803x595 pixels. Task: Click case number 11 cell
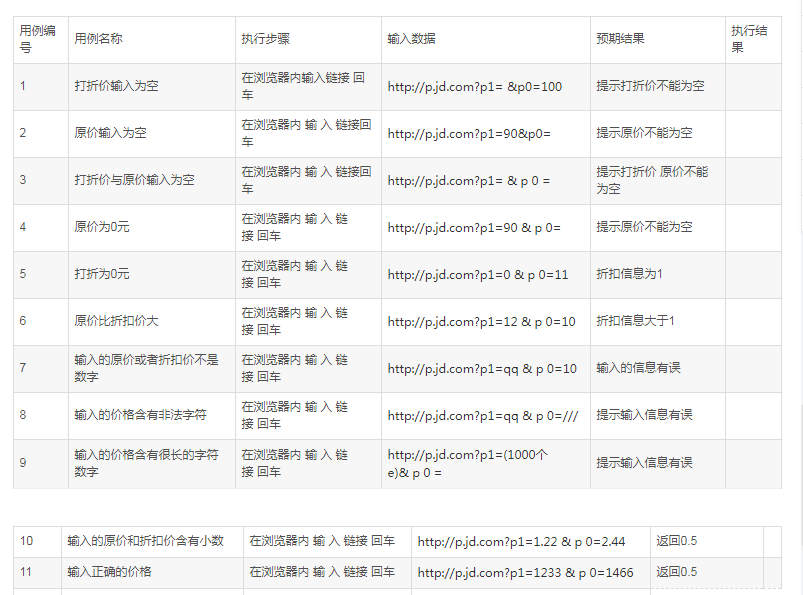tap(37, 572)
